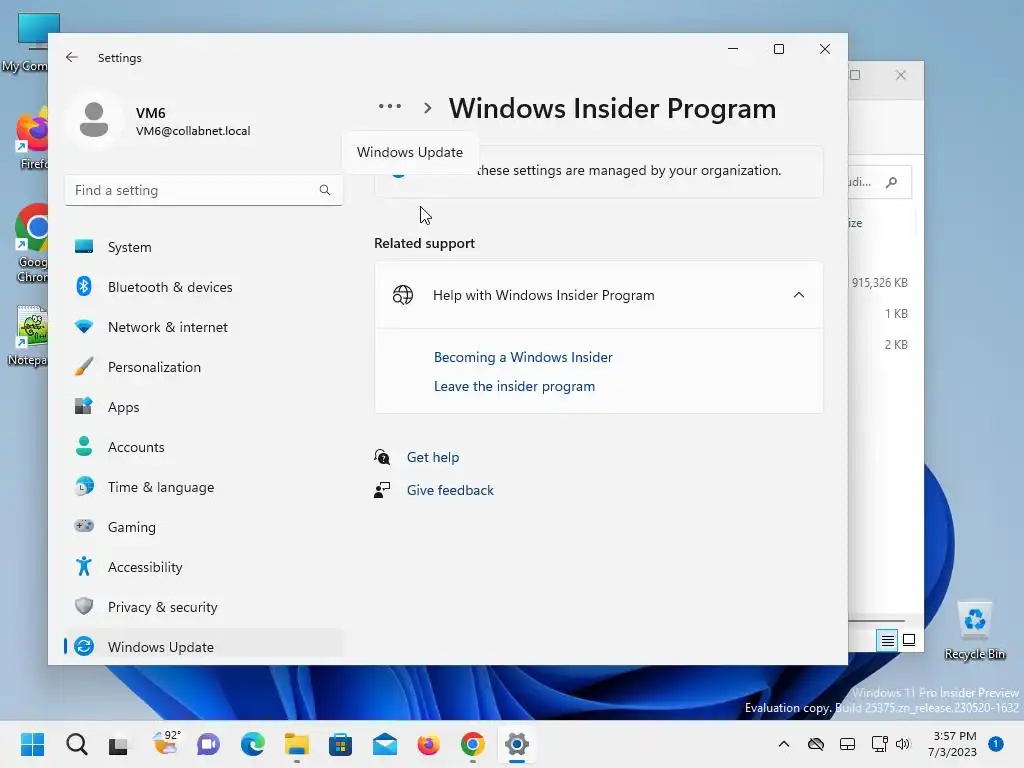Select Gaming in the sidebar
The width and height of the screenshot is (1024, 768).
click(x=203, y=527)
